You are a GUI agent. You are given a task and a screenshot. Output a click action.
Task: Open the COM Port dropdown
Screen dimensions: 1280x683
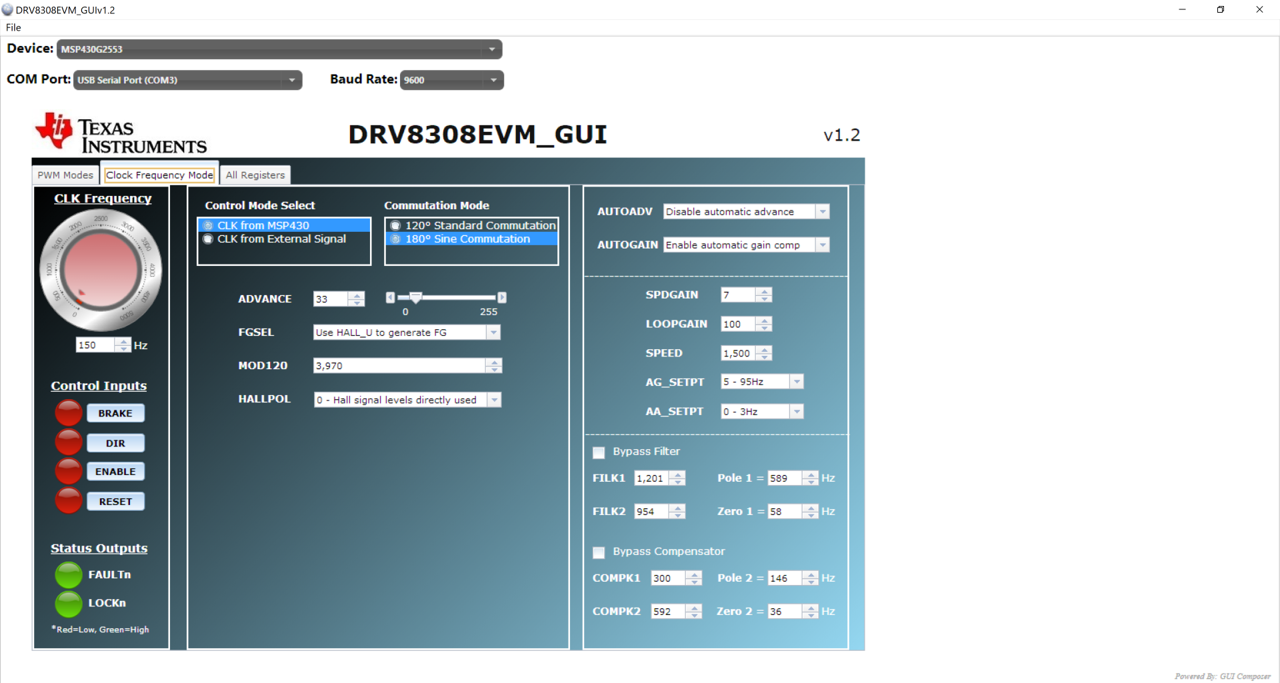[x=188, y=80]
